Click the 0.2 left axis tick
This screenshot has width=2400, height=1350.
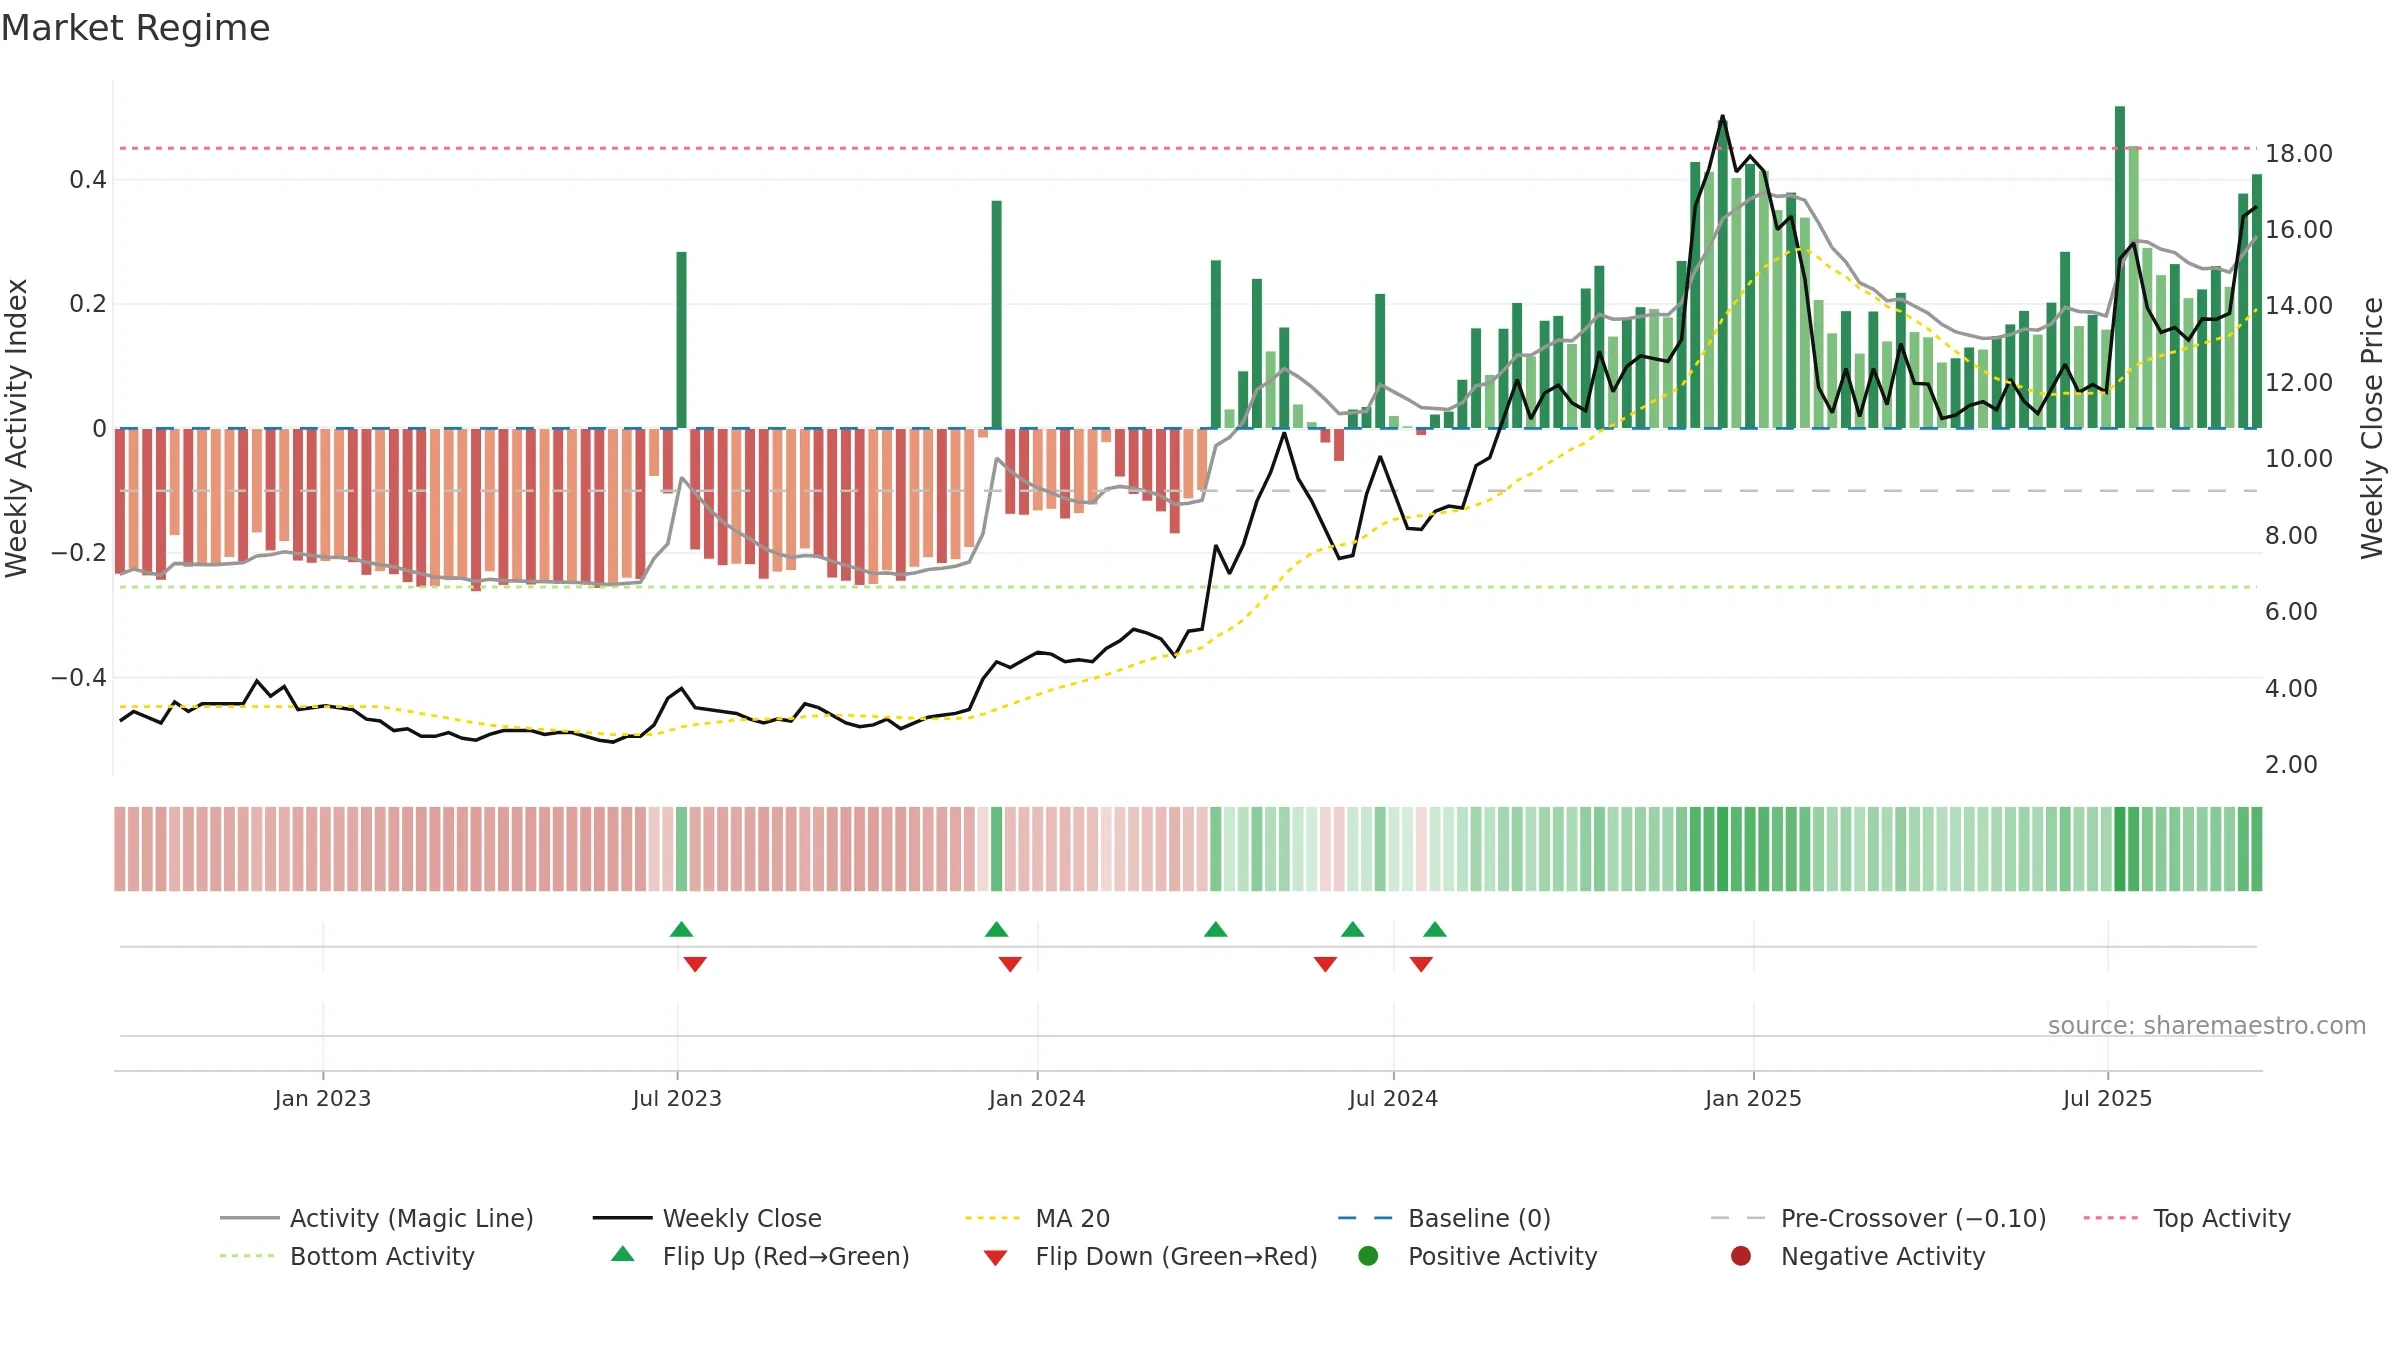pyautogui.click(x=88, y=304)
